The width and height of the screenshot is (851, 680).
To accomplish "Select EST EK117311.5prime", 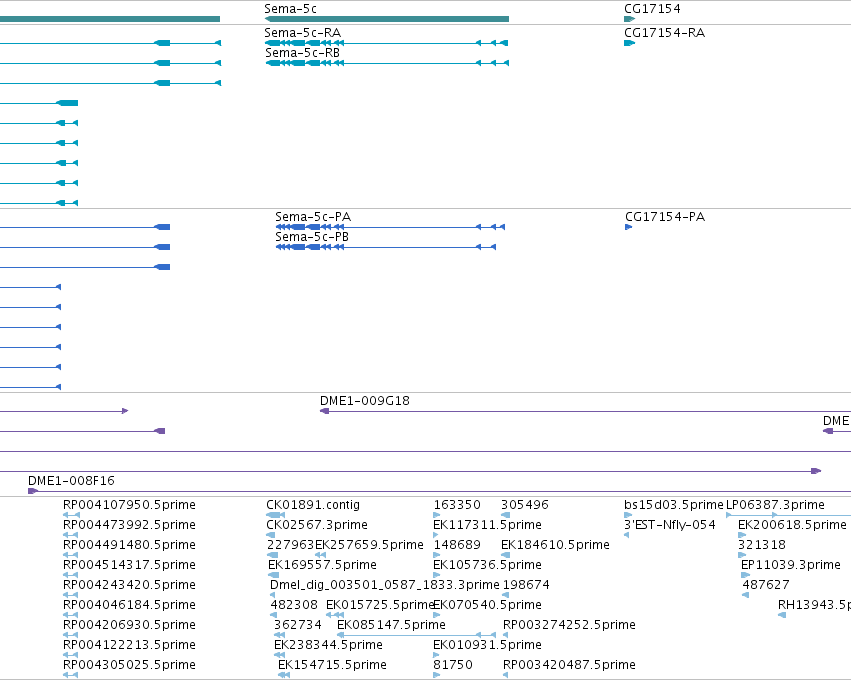I will (487, 525).
